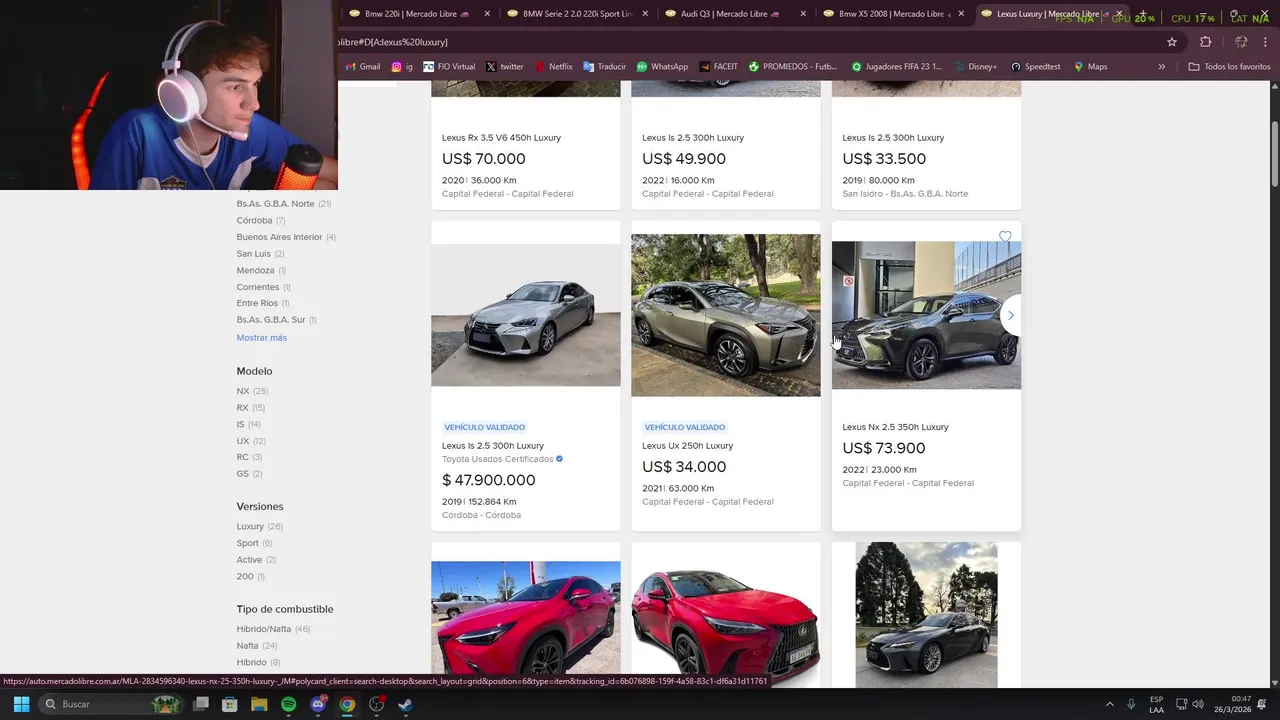Open Lexus Is 2.5 300h US$ 49.900 listing

point(693,138)
